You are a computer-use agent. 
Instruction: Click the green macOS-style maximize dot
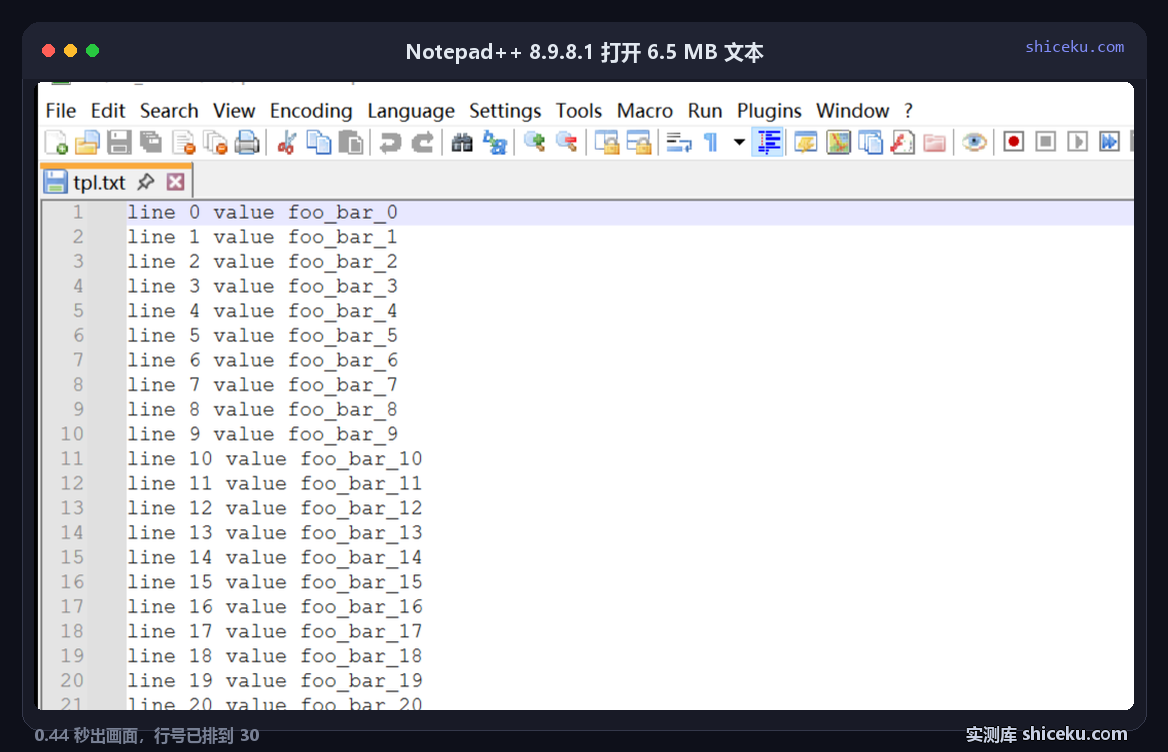click(x=92, y=51)
